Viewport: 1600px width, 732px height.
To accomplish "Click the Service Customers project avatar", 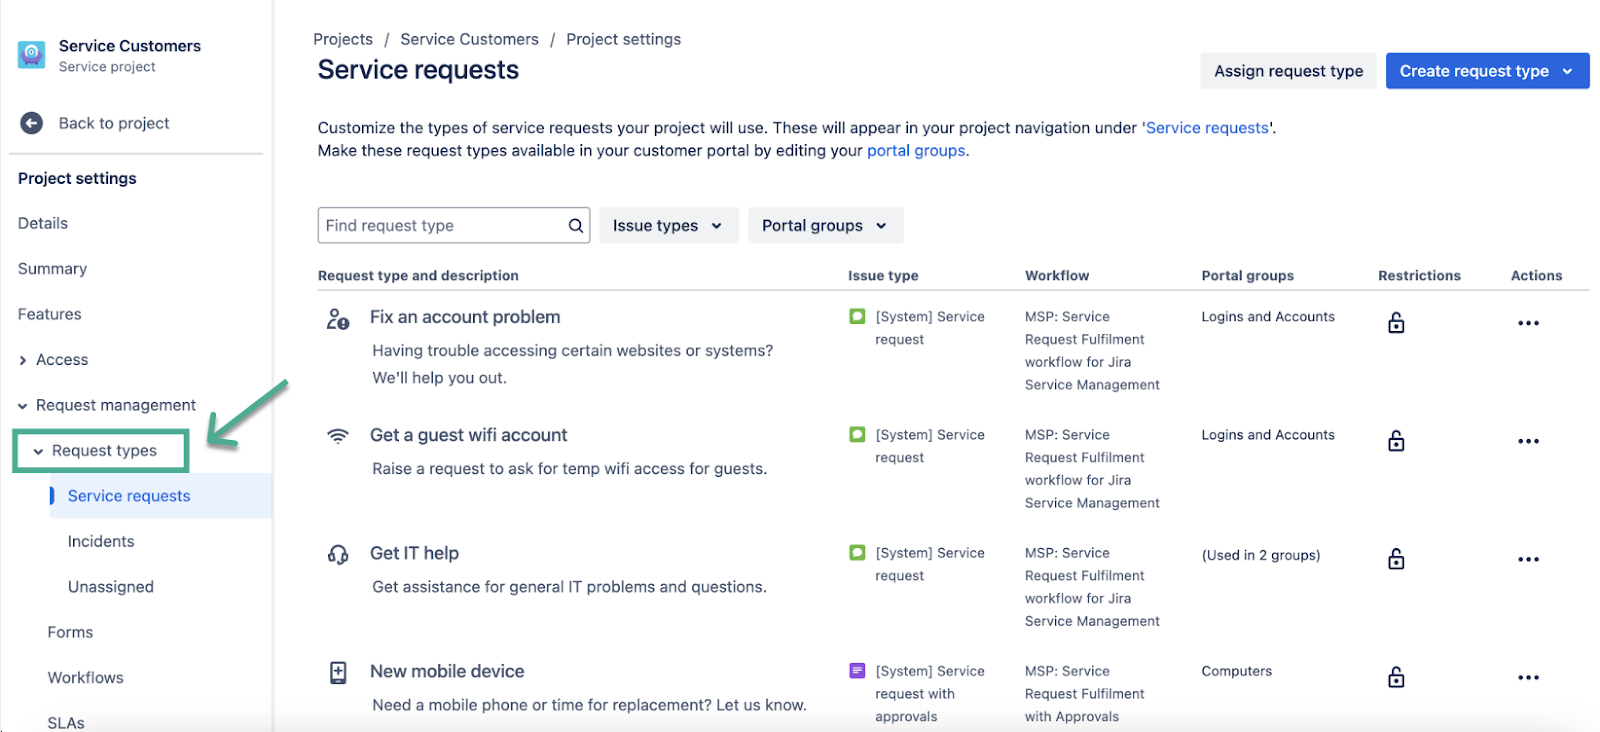I will (32, 54).
